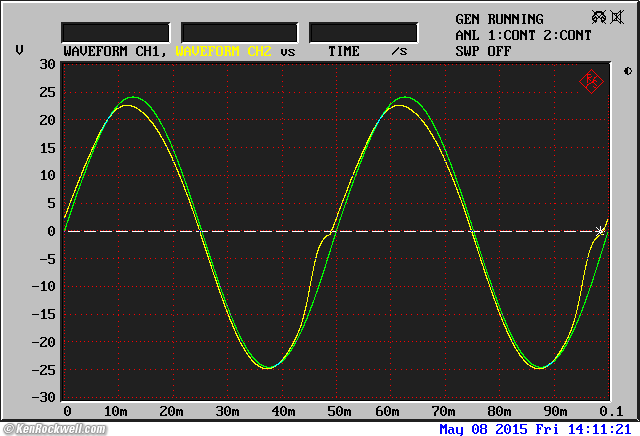Click the red R&S diamond logo
The height and width of the screenshot is (436, 640).
591,81
